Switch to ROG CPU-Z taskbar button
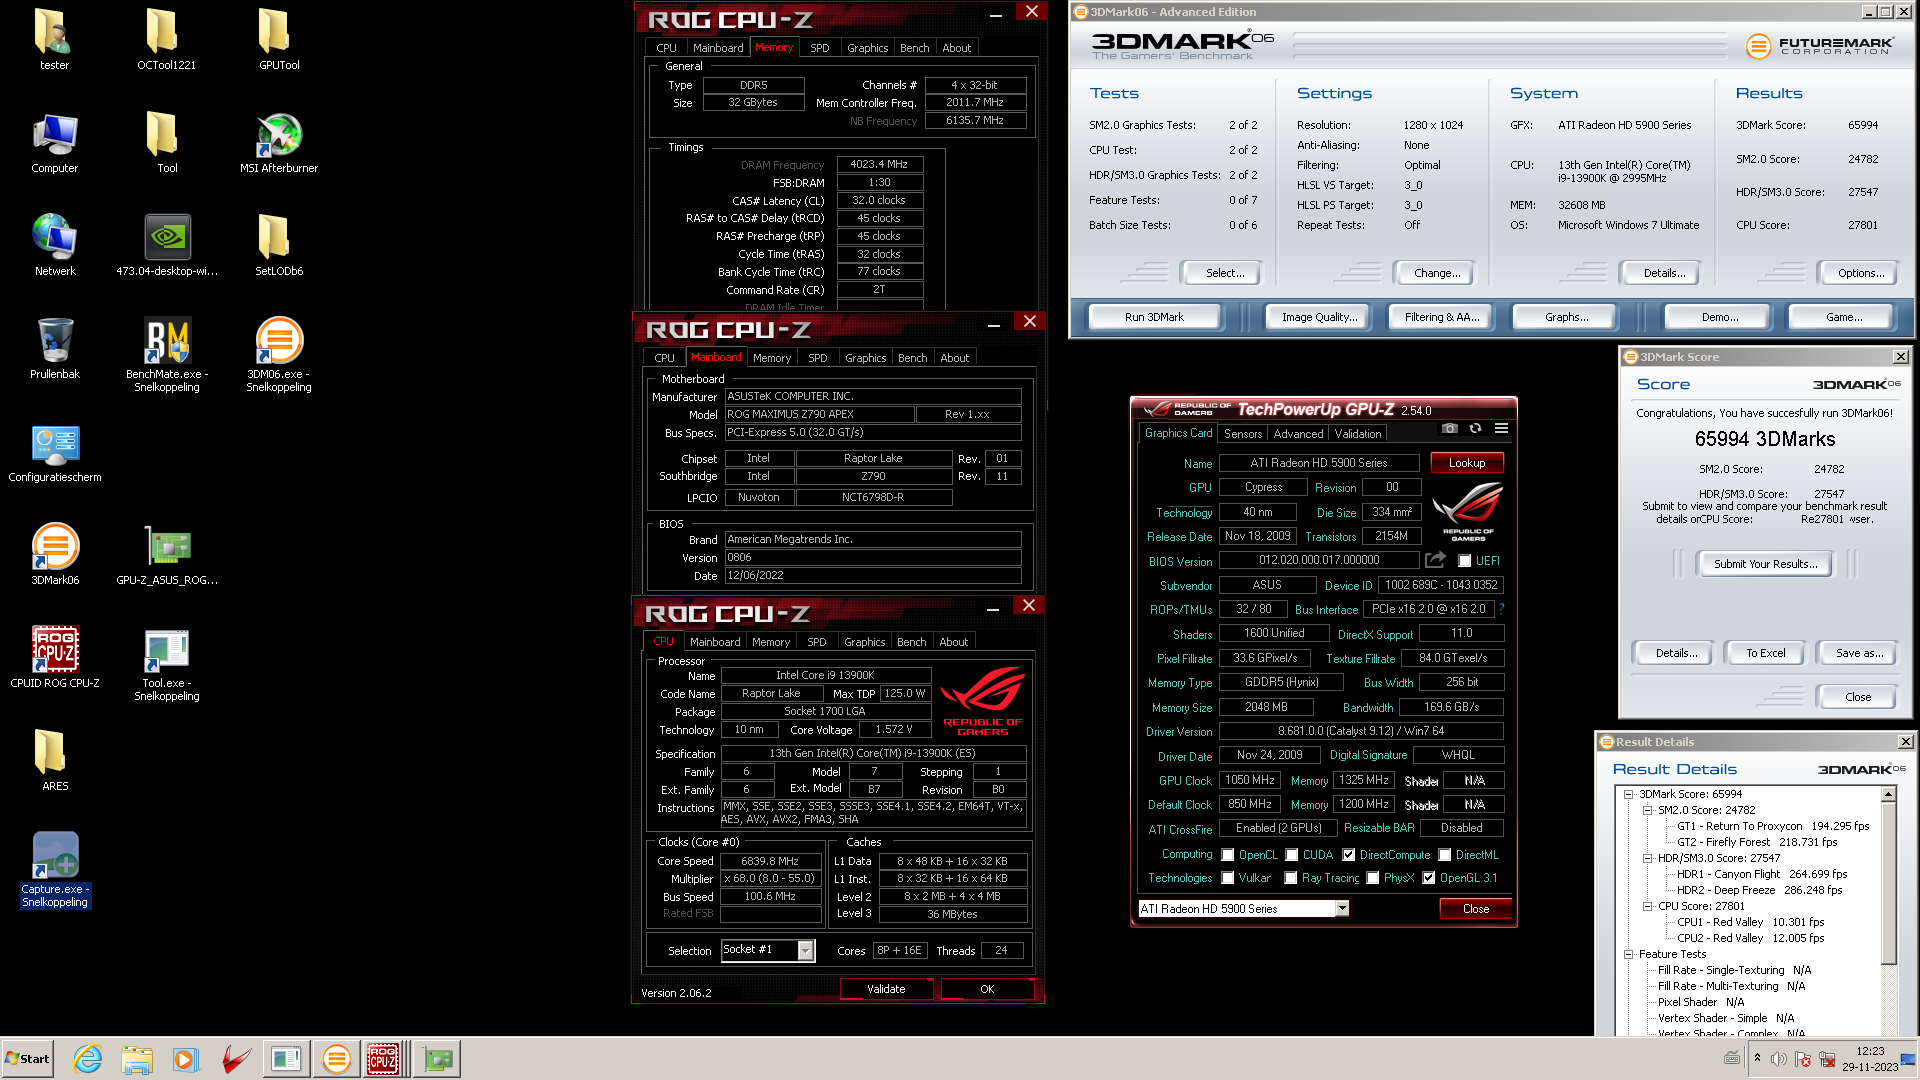This screenshot has height=1080, width=1920. click(384, 1059)
